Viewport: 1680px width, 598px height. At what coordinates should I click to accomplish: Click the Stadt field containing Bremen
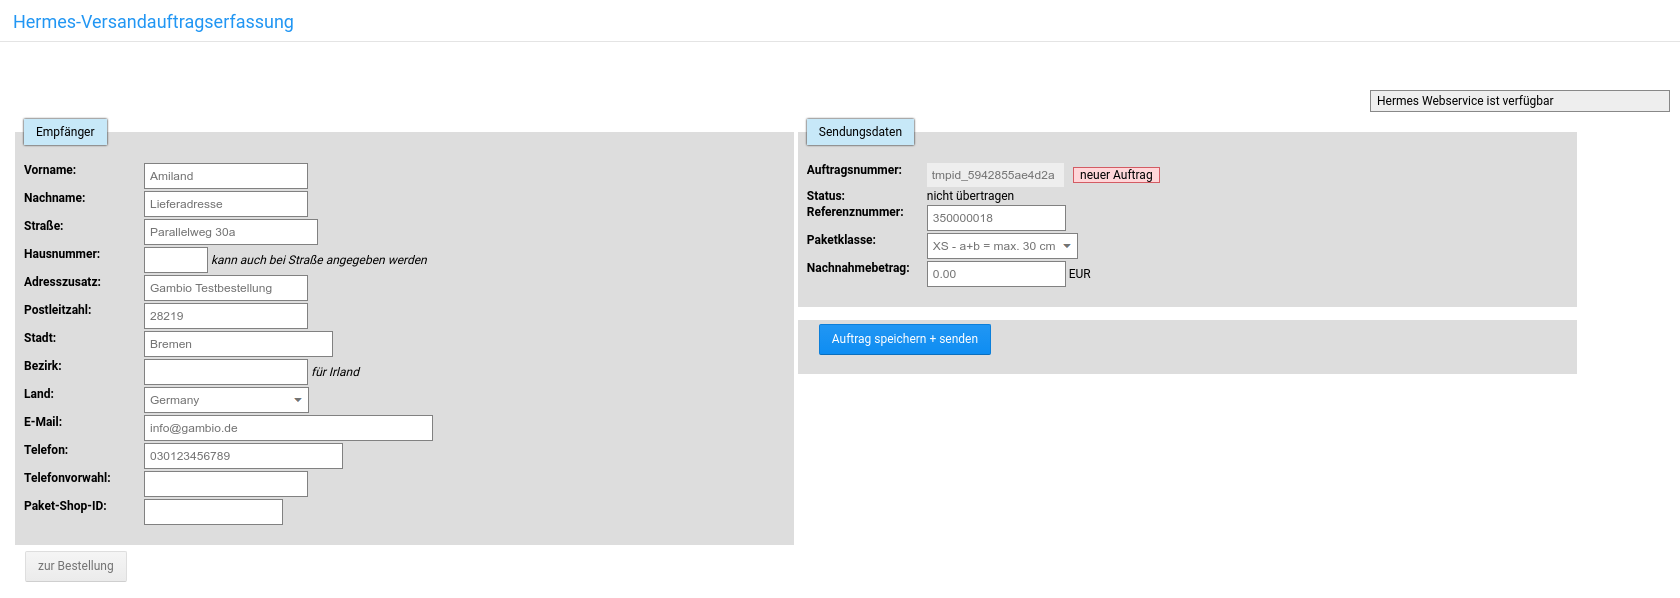click(238, 344)
